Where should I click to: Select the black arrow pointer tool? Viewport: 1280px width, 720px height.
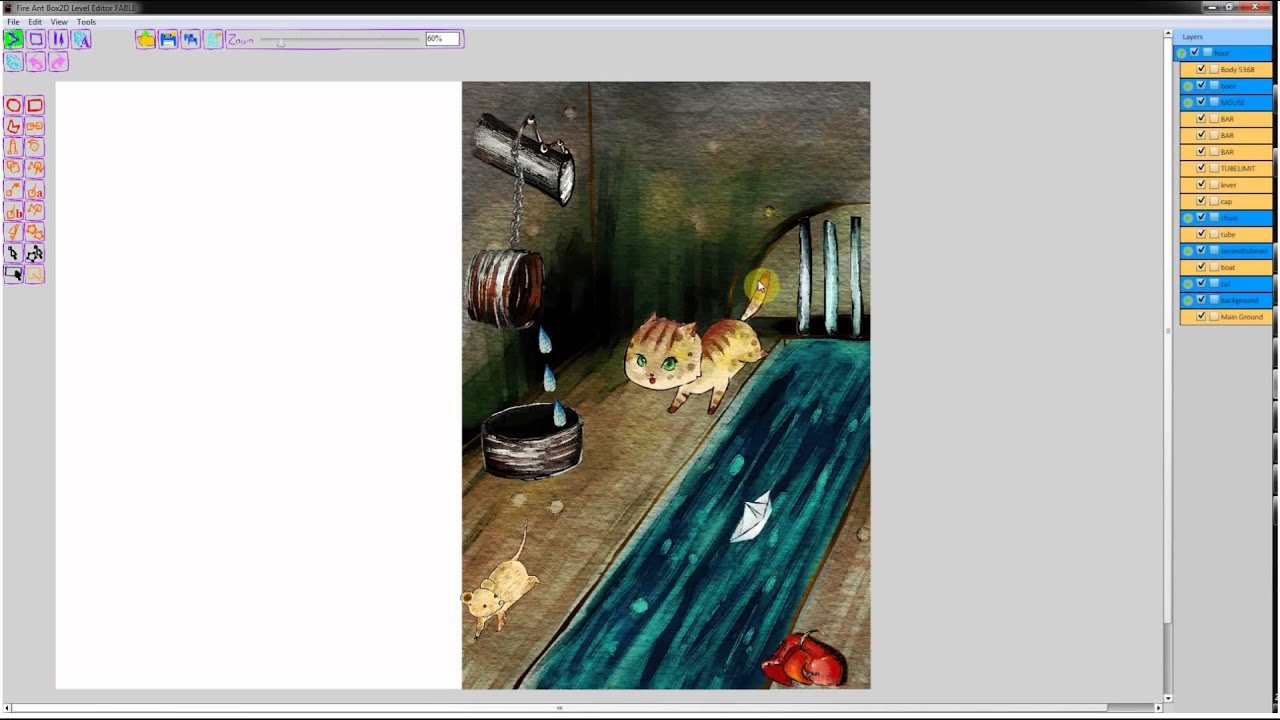coord(13,253)
